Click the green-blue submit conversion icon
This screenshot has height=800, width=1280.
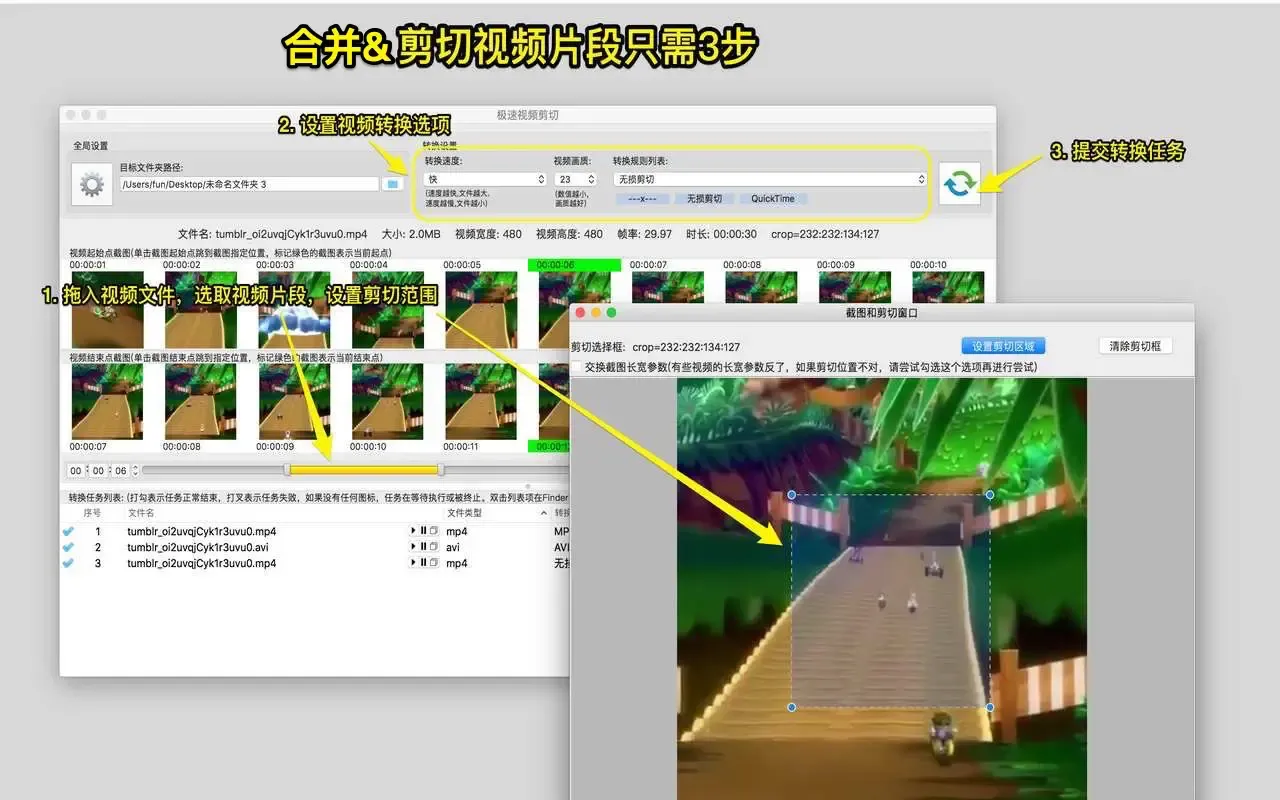coord(960,183)
